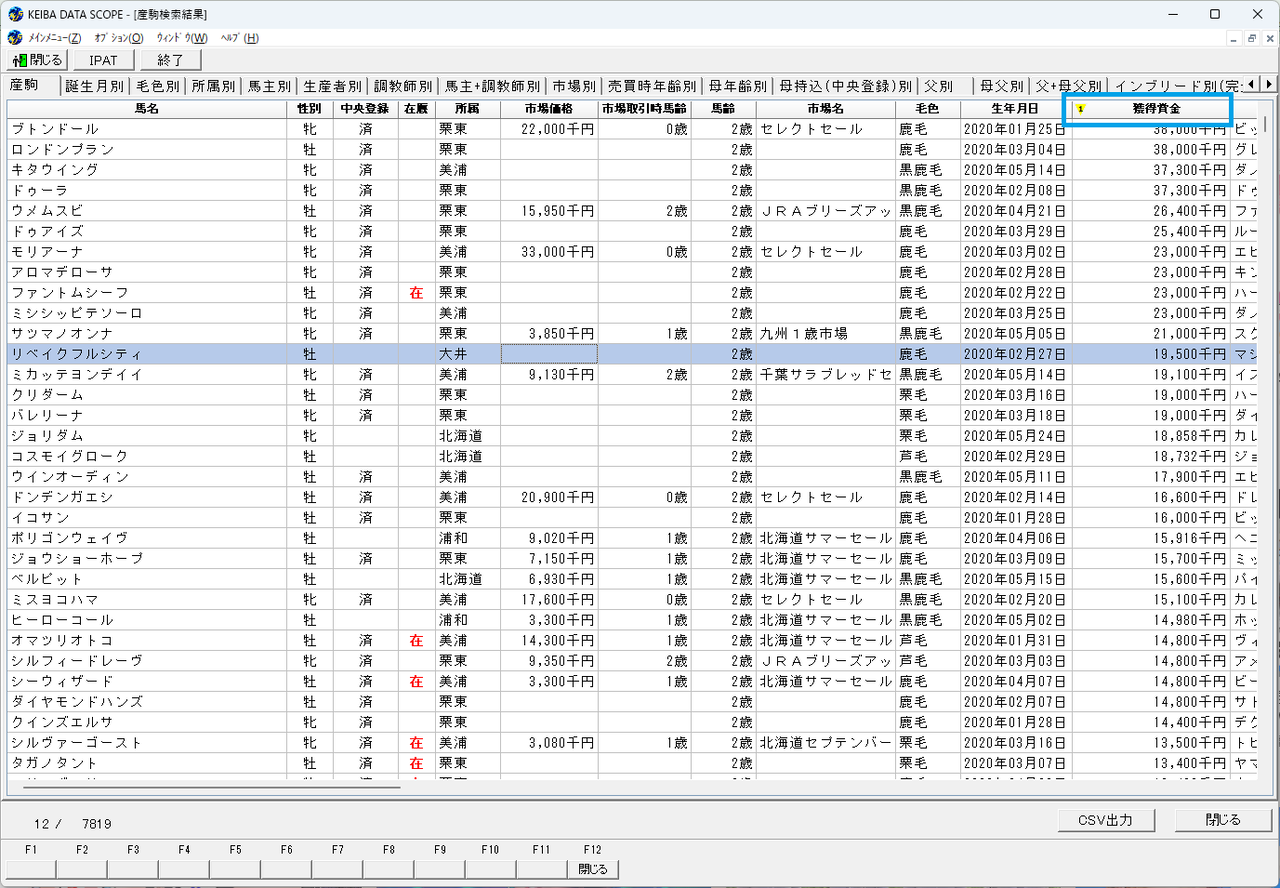
Task: Sort by the 市場取引時馬齢 column header
Action: coord(645,108)
